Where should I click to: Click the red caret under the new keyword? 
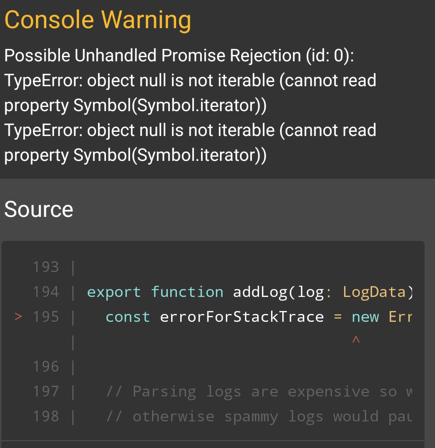point(356,340)
